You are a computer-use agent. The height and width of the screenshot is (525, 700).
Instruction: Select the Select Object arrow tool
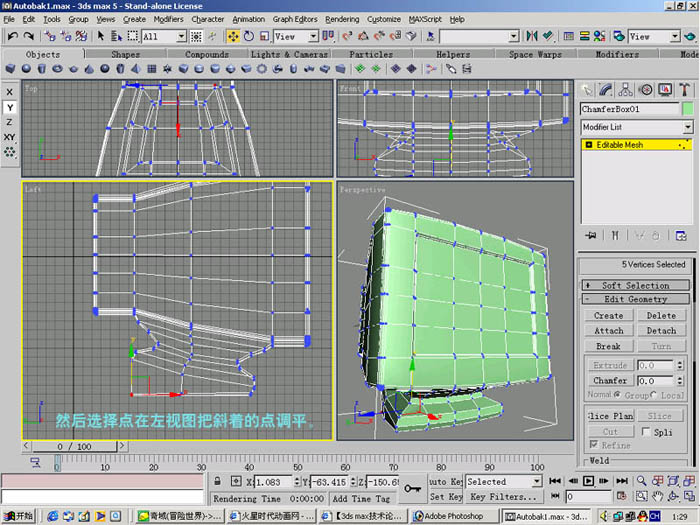point(100,36)
